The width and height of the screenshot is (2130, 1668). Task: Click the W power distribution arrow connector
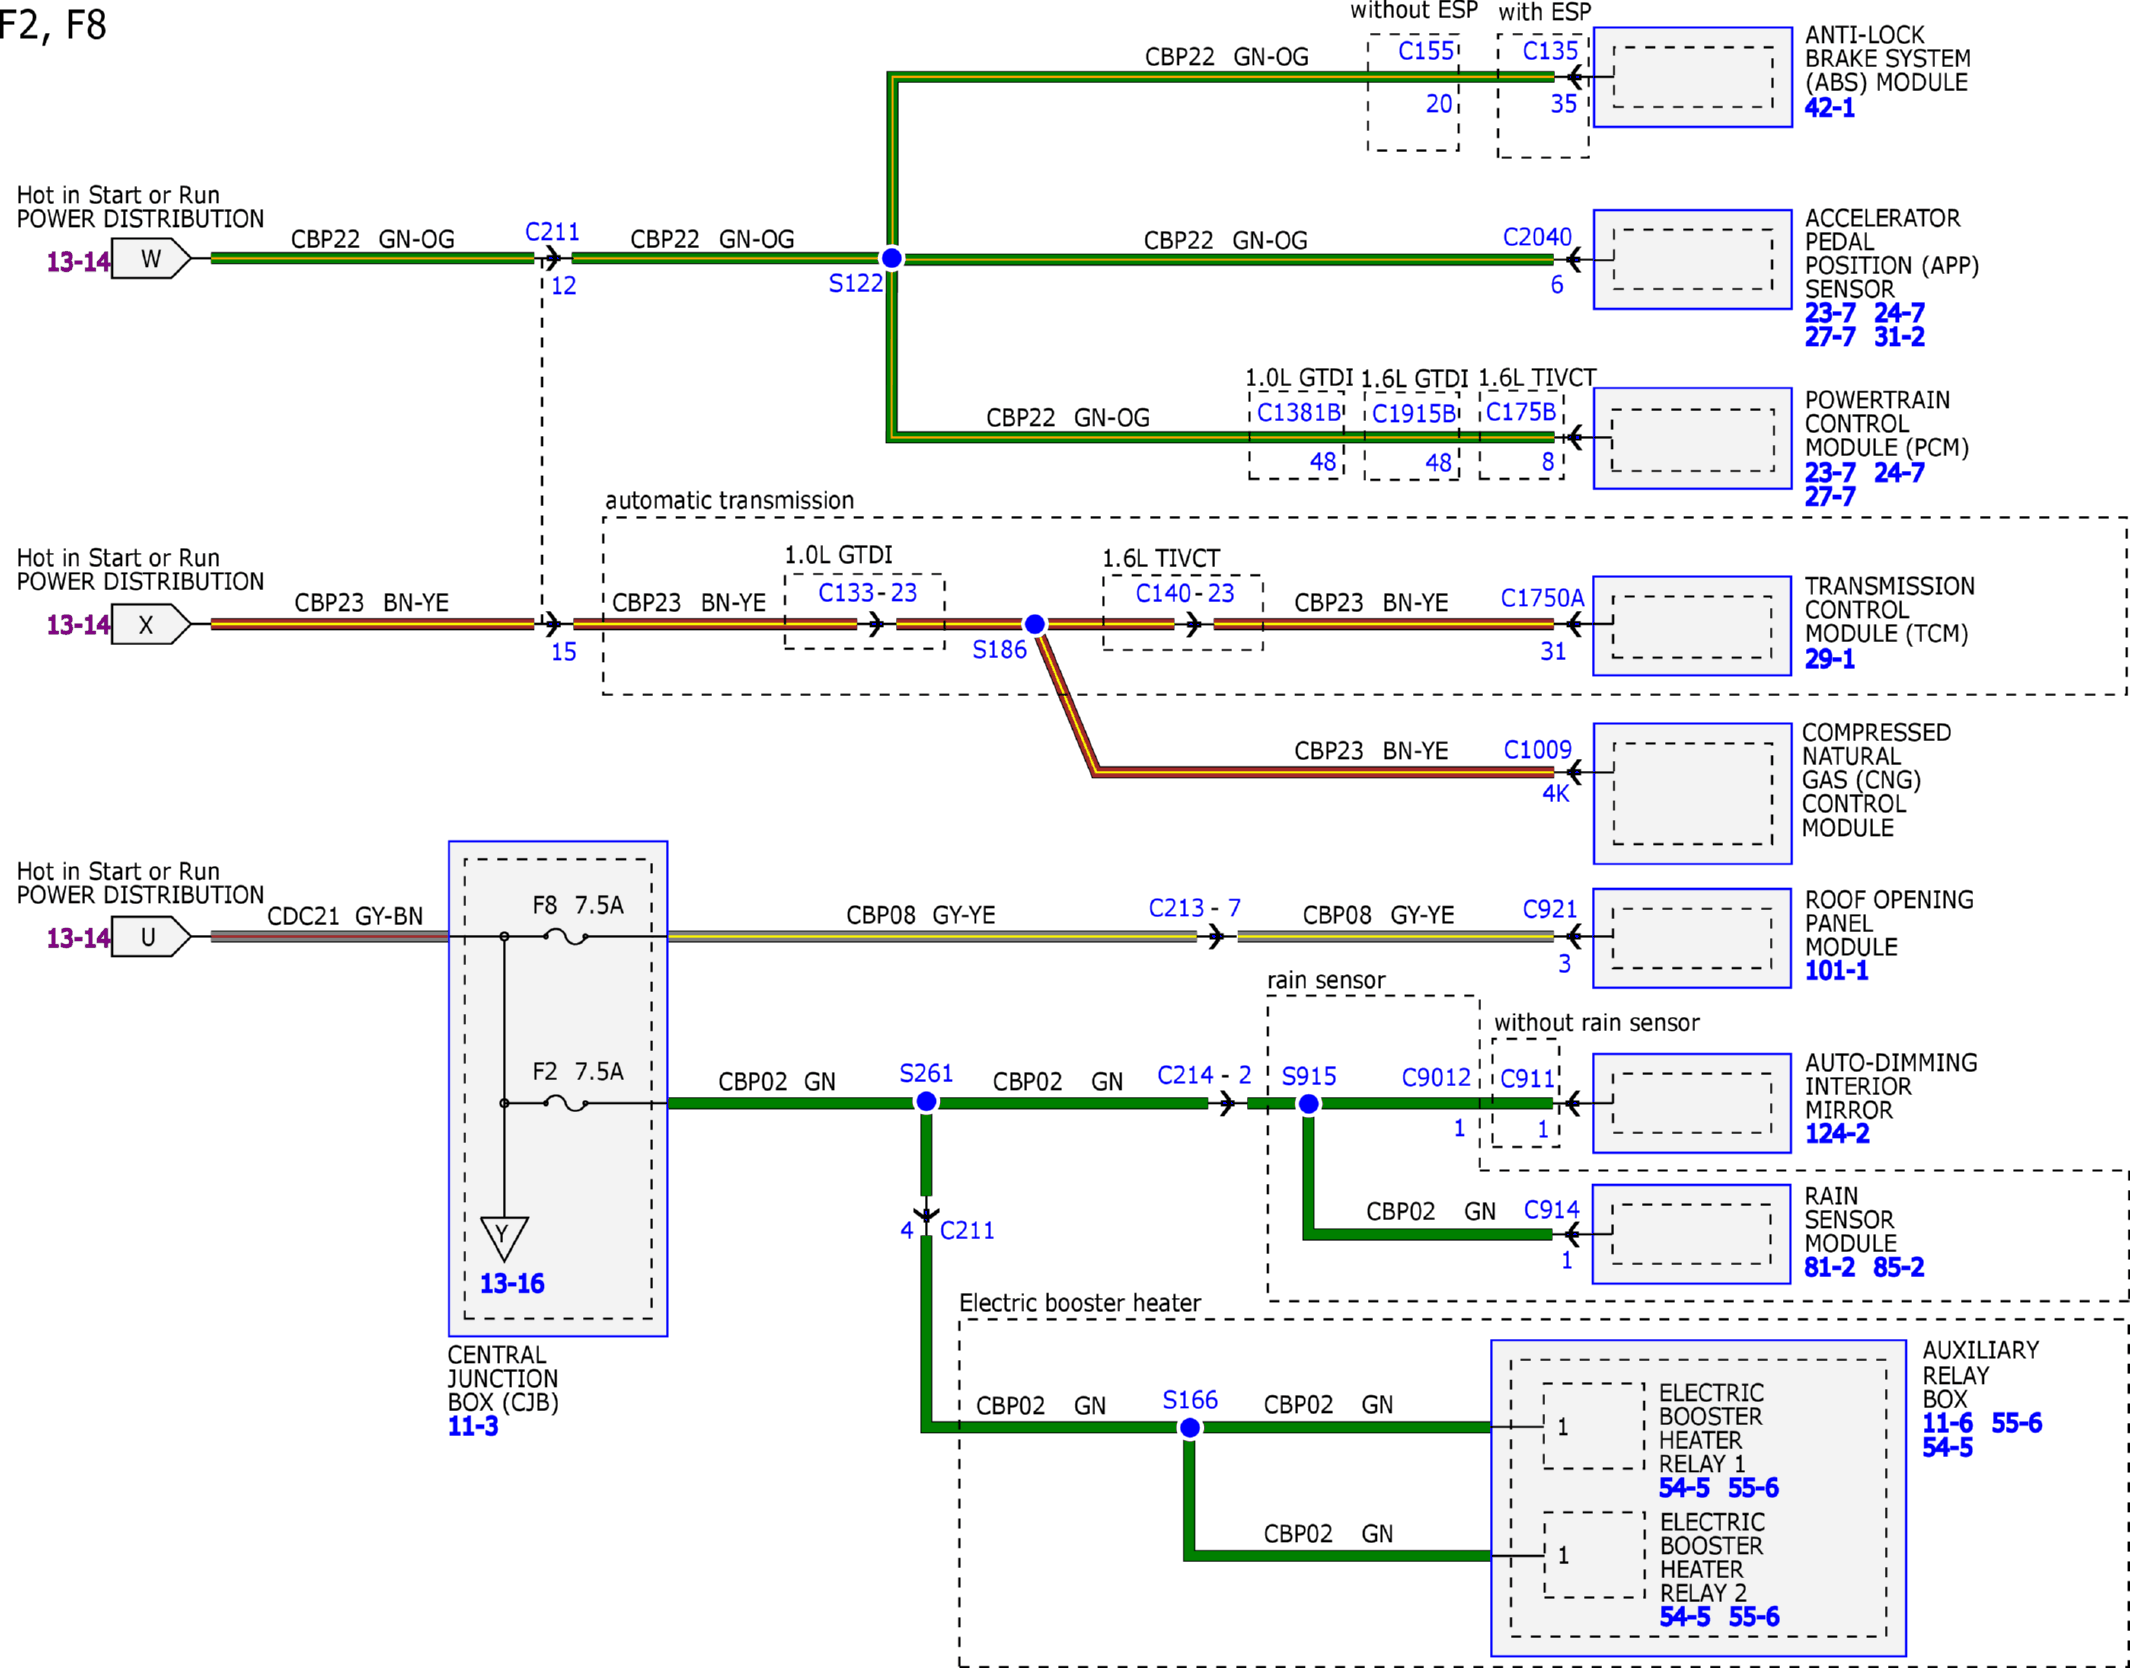[150, 259]
